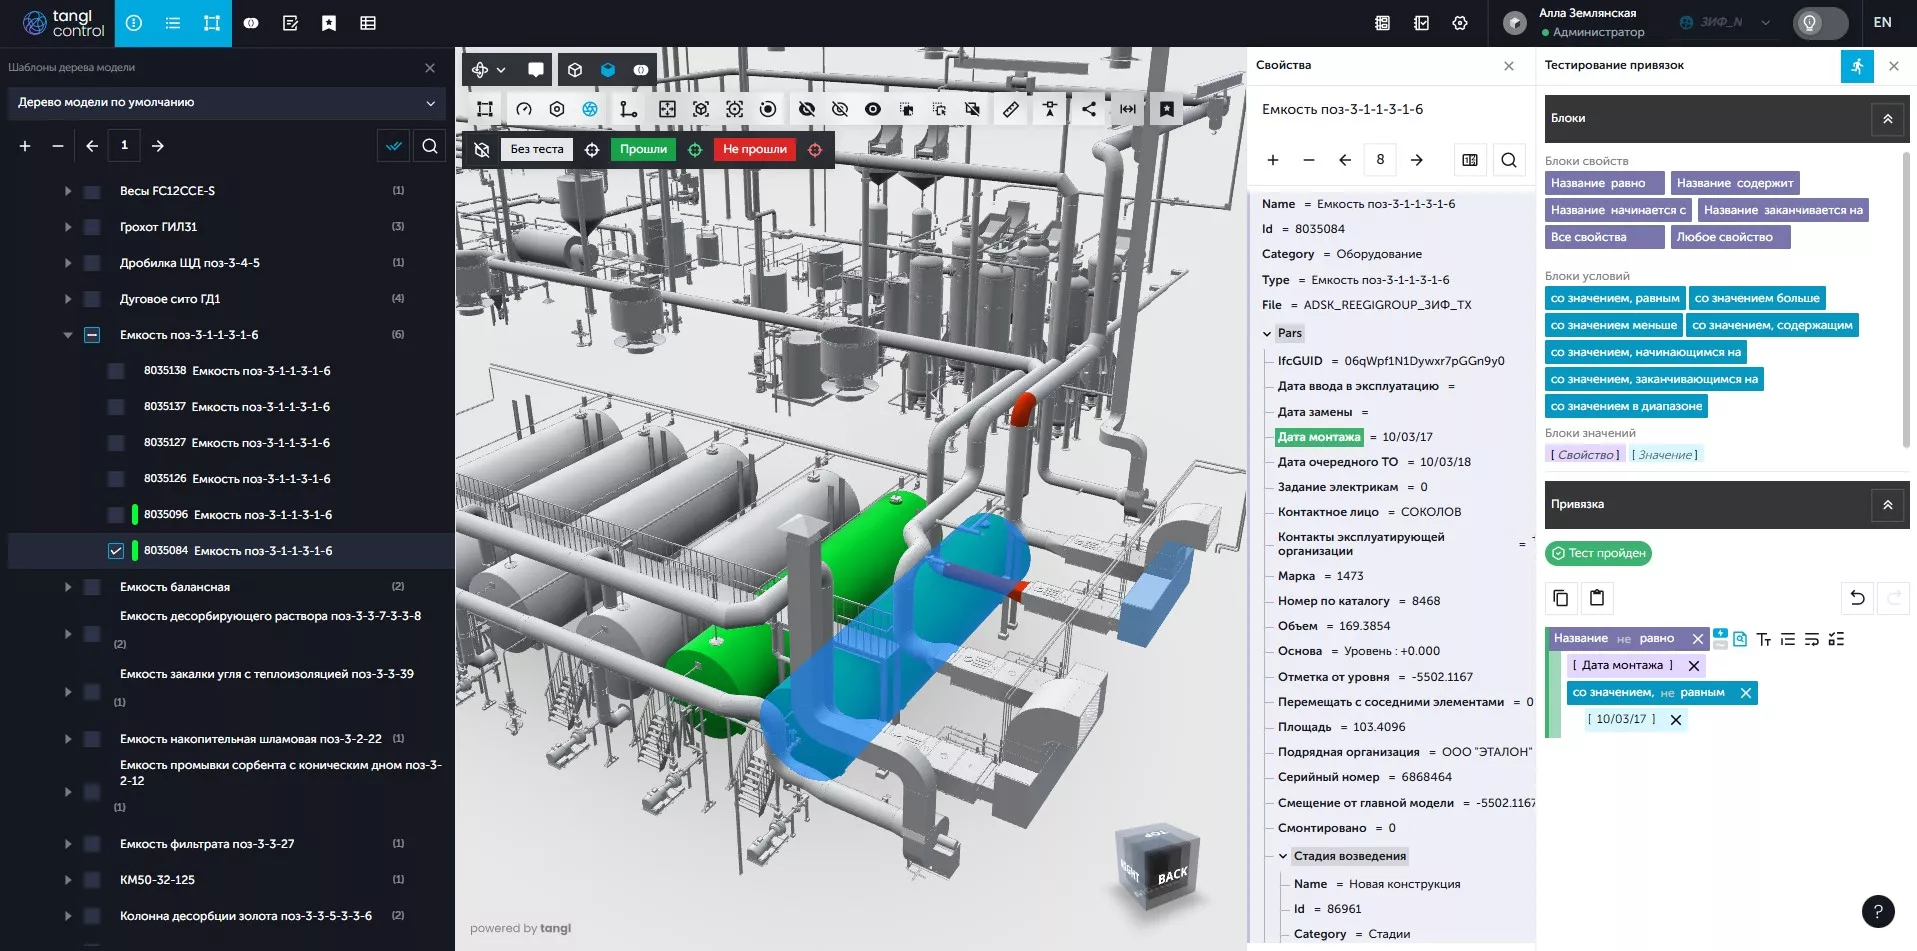The width and height of the screenshot is (1917, 951).
Task: Toggle the lightbulb theme switch
Action: [x=1820, y=23]
